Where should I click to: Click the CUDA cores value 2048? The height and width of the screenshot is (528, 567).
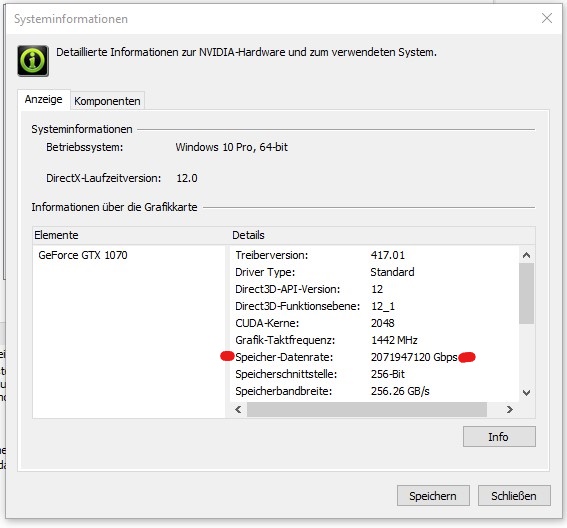pos(383,323)
